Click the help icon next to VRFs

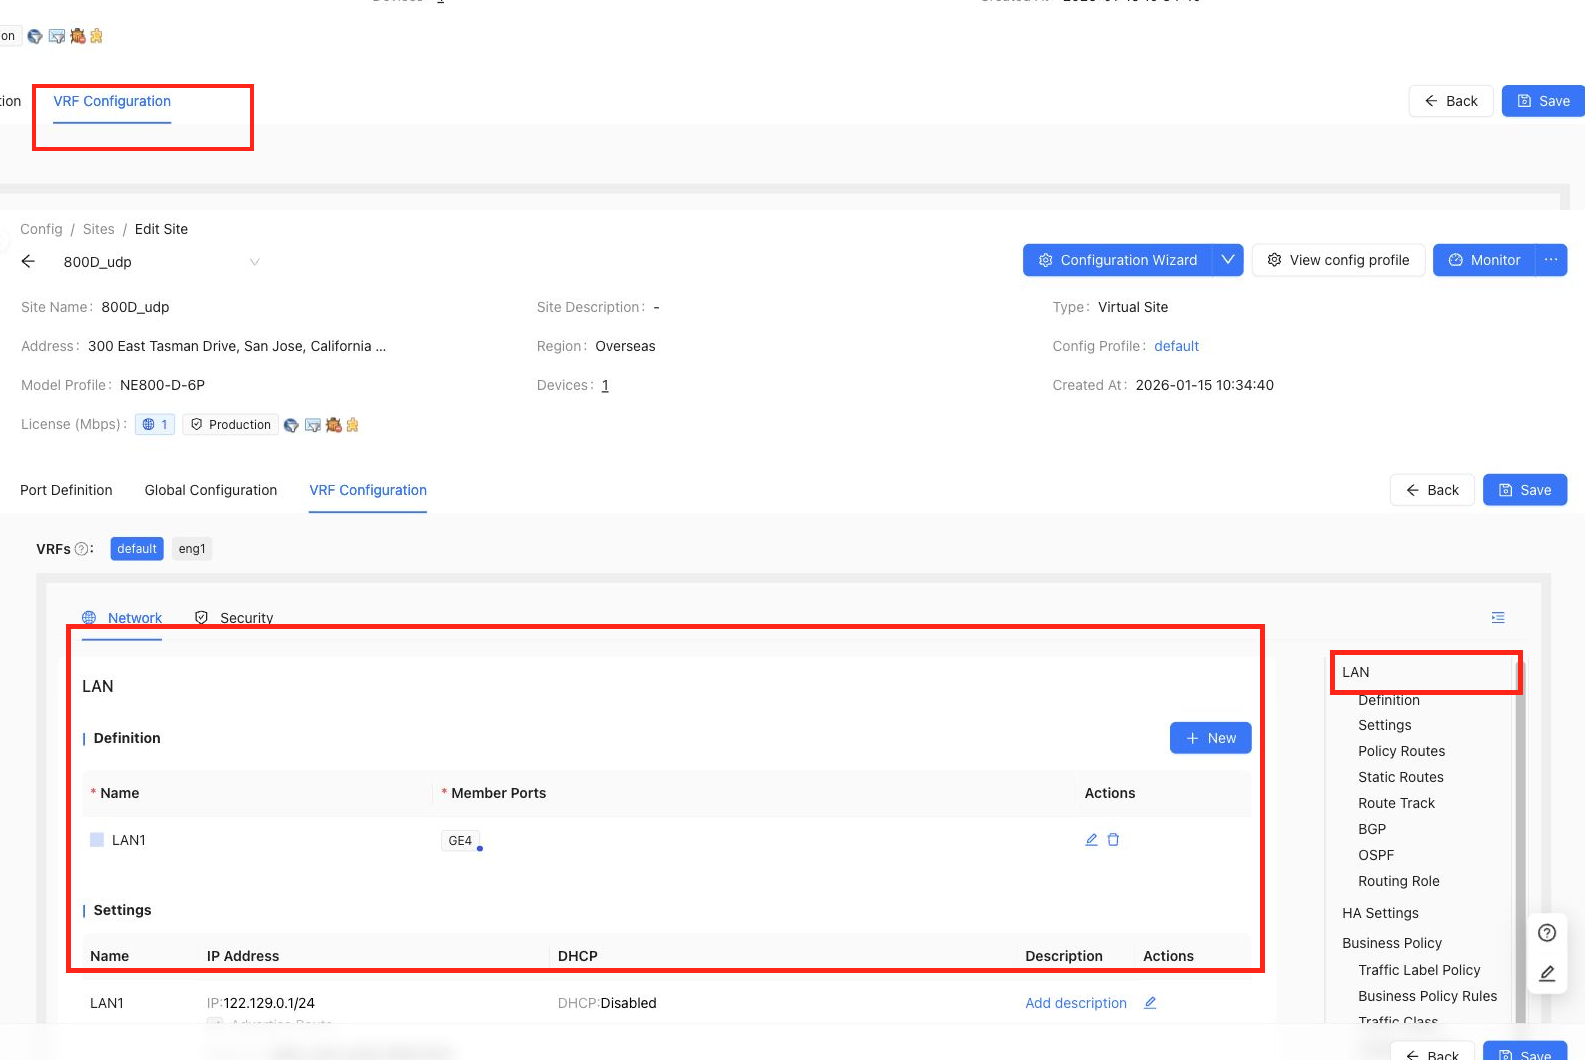coord(82,549)
